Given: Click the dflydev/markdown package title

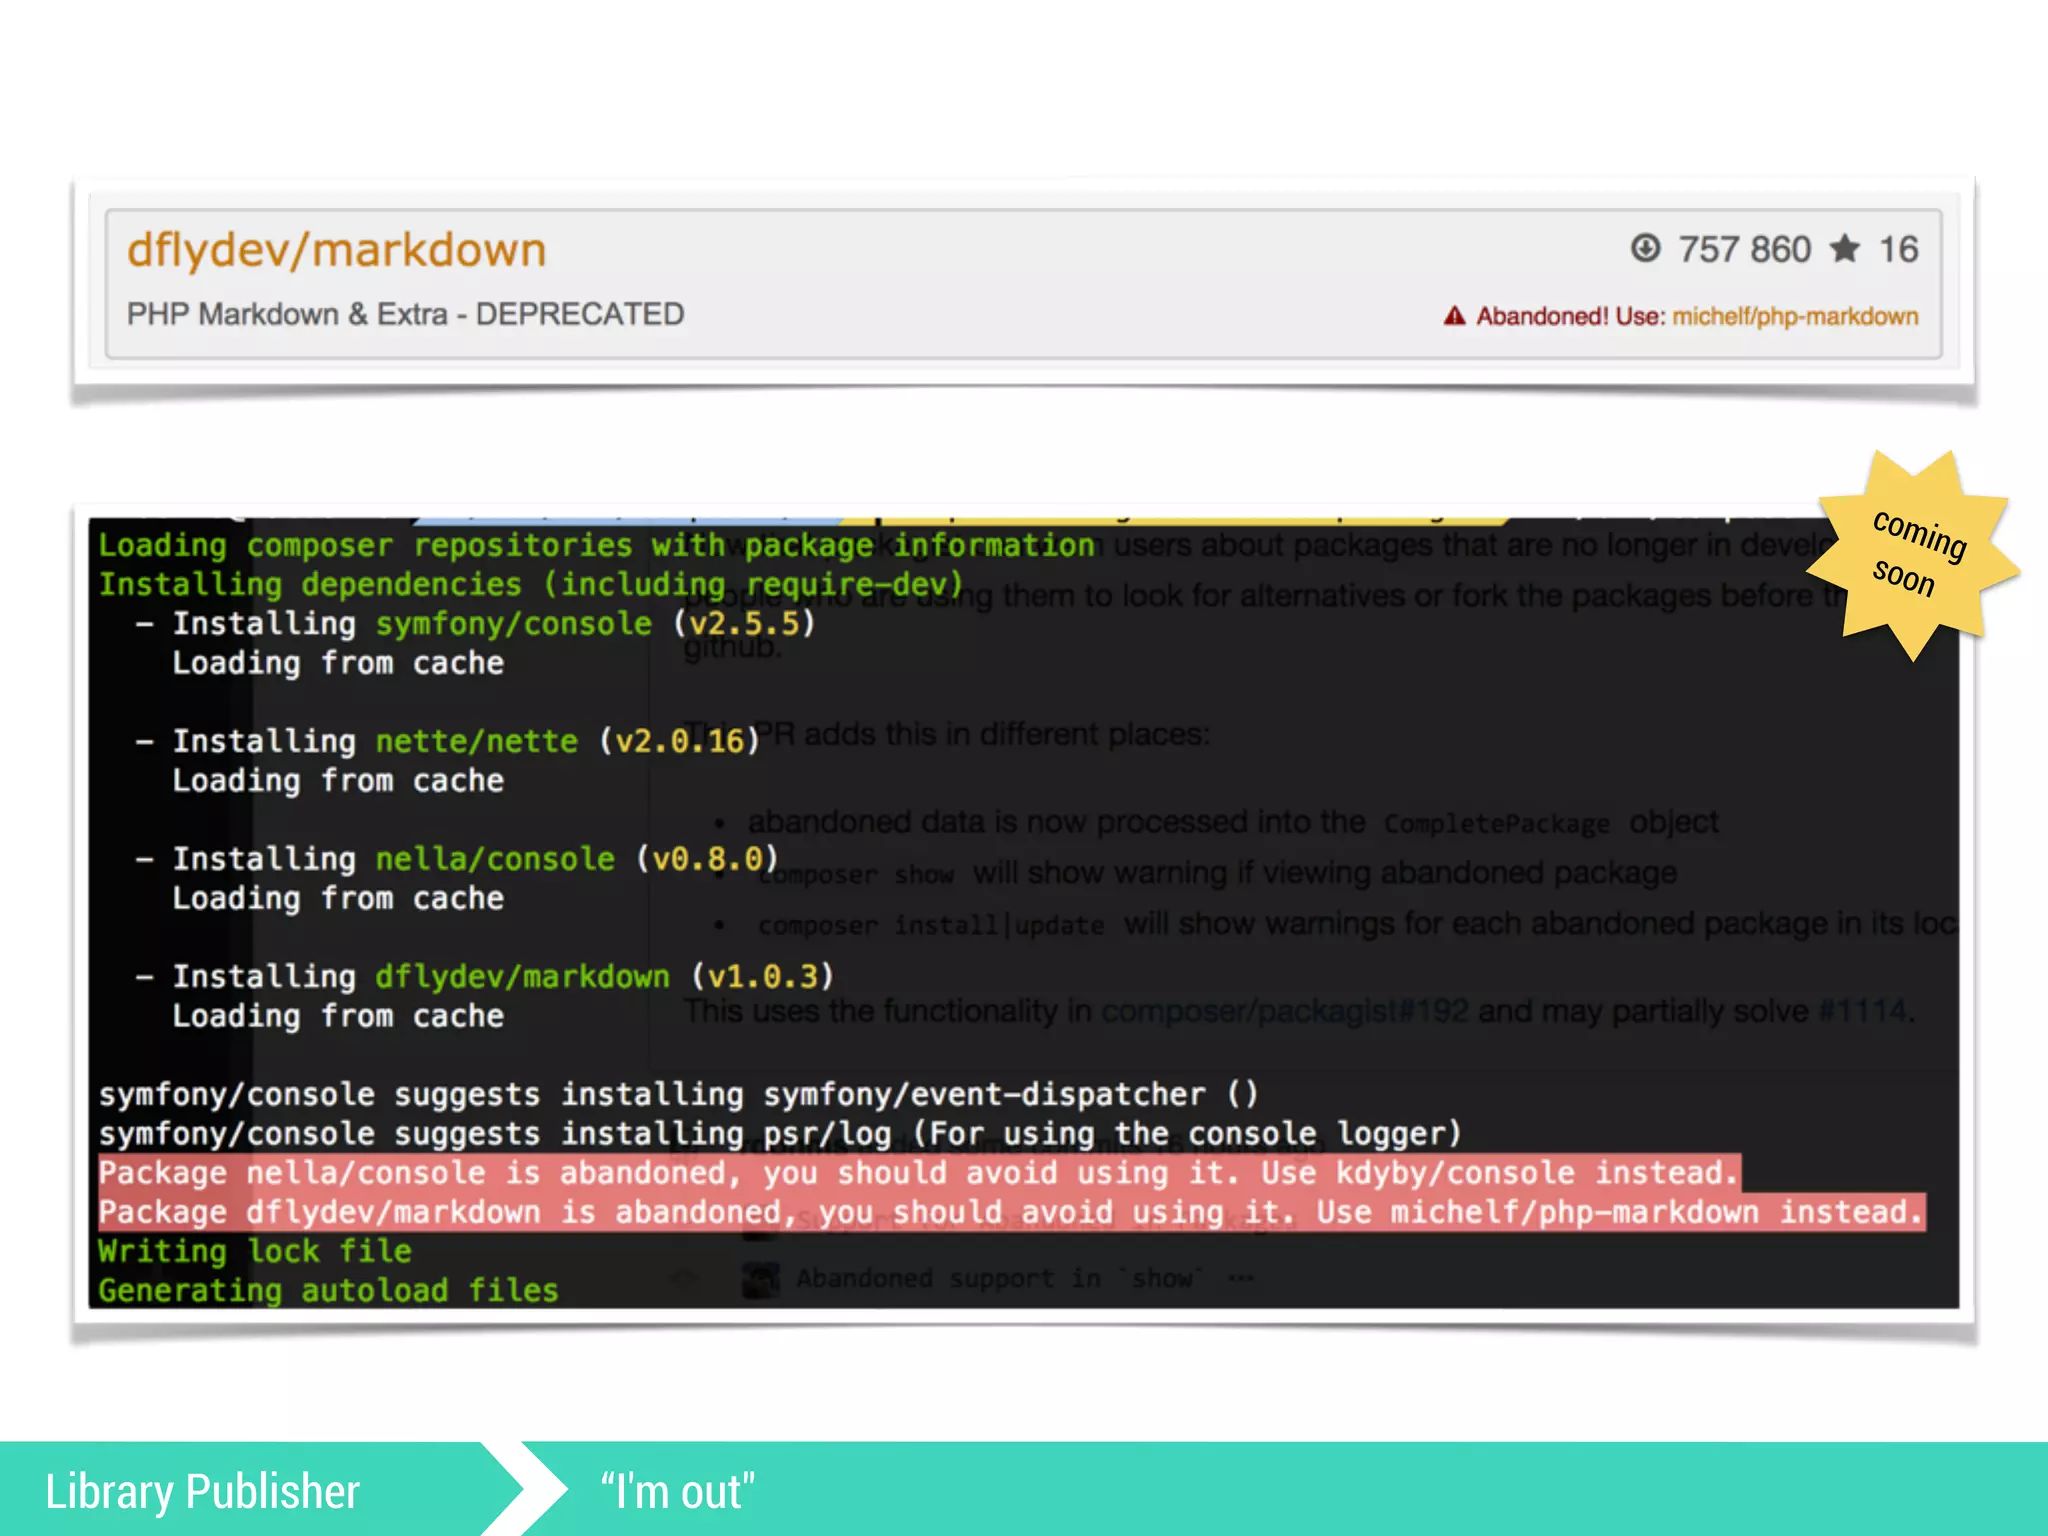Looking at the screenshot, I should tap(336, 250).
